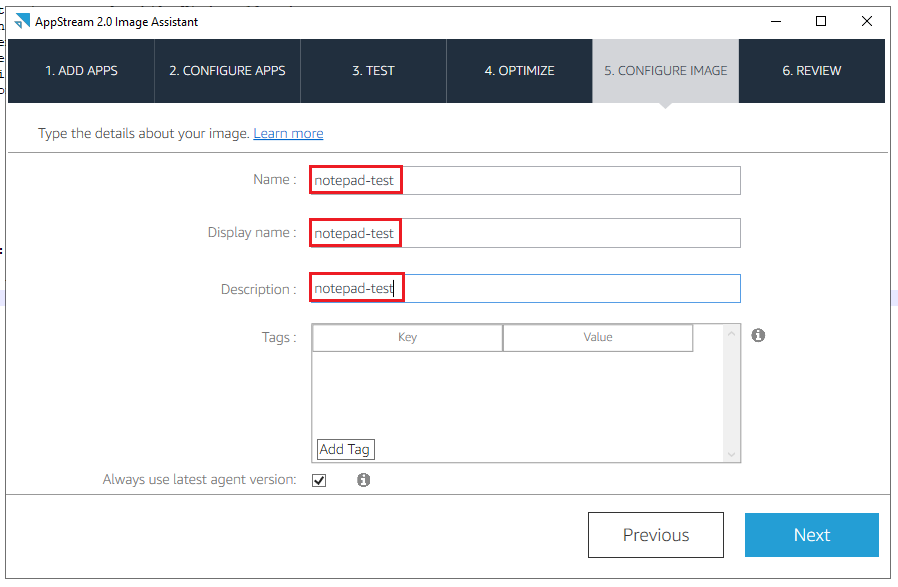Focus the Display name input field
The height and width of the screenshot is (587, 898).
tap(525, 233)
